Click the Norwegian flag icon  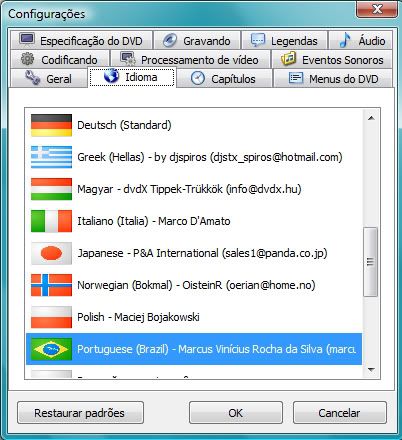tap(51, 285)
